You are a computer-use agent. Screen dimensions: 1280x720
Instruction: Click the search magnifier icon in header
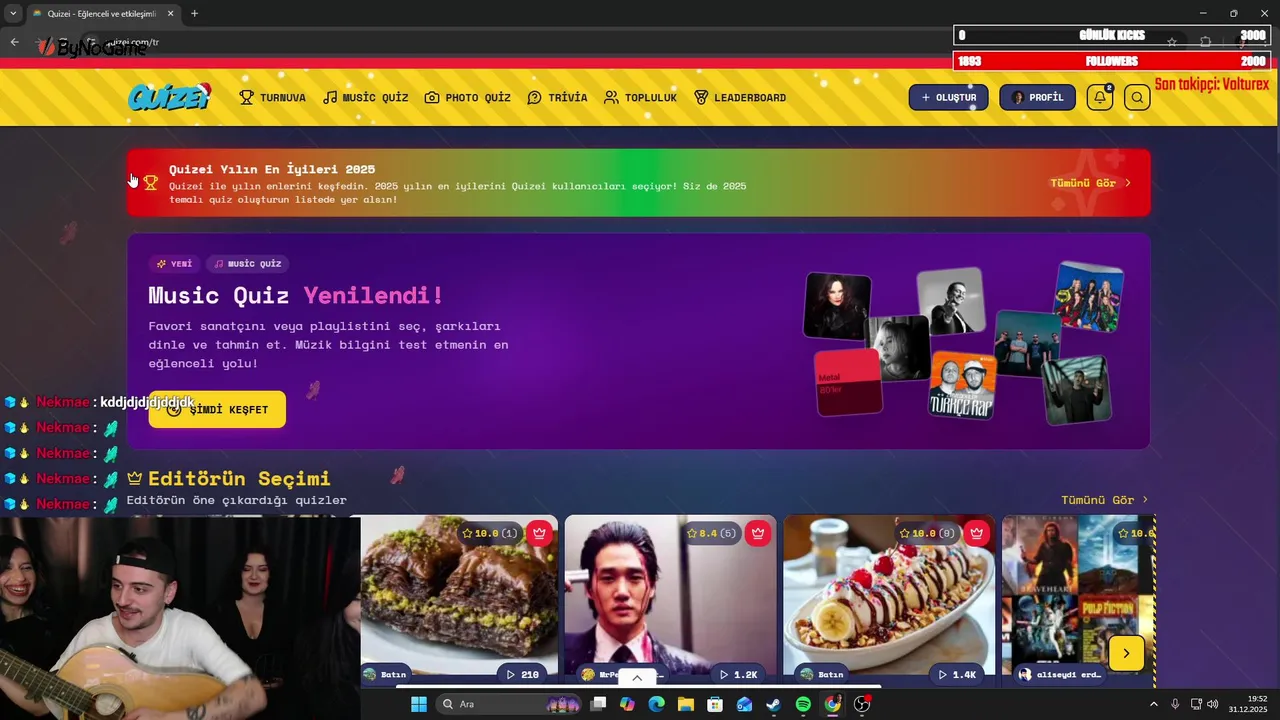click(x=1137, y=97)
